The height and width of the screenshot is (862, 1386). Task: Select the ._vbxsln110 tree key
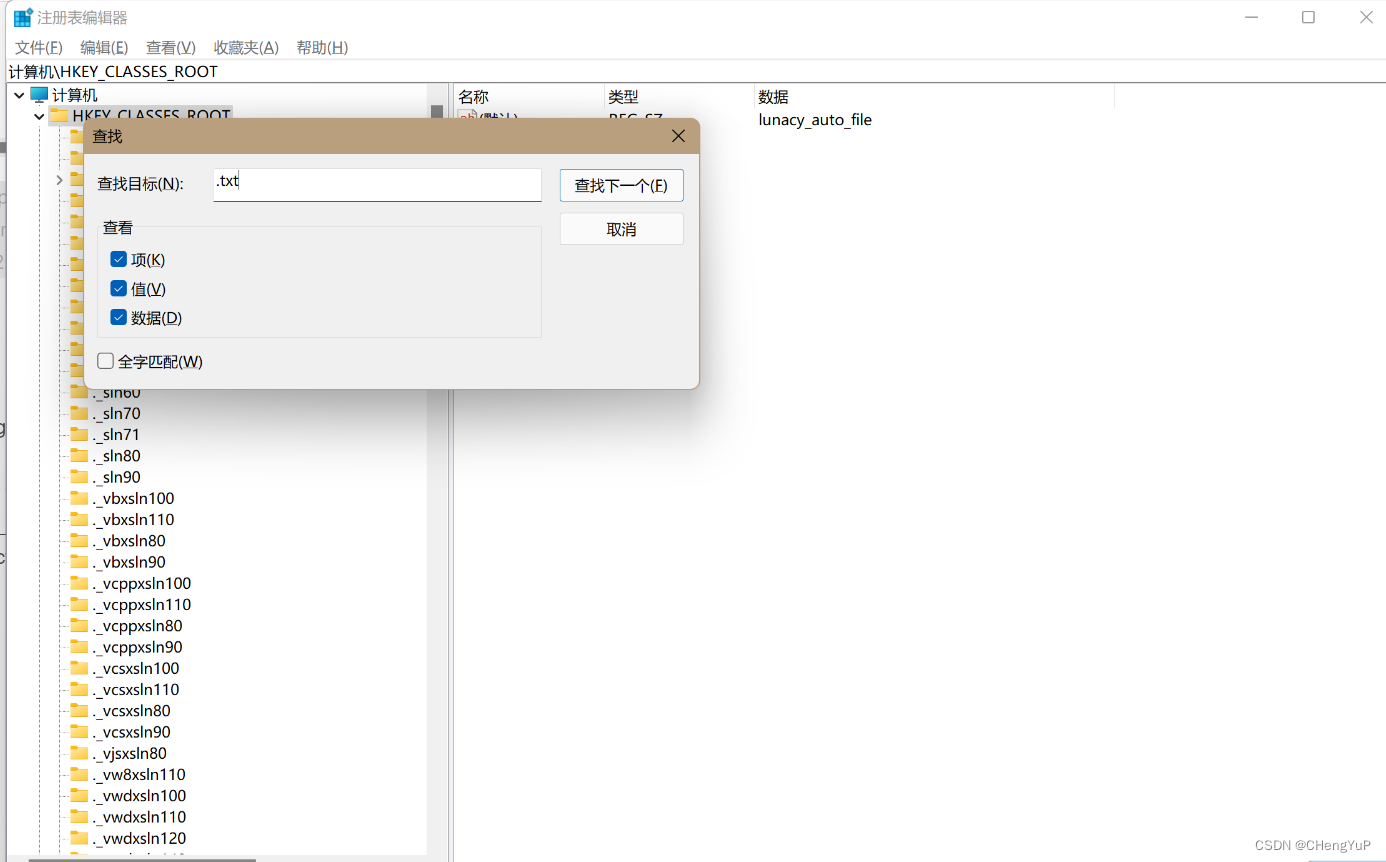(x=133, y=519)
